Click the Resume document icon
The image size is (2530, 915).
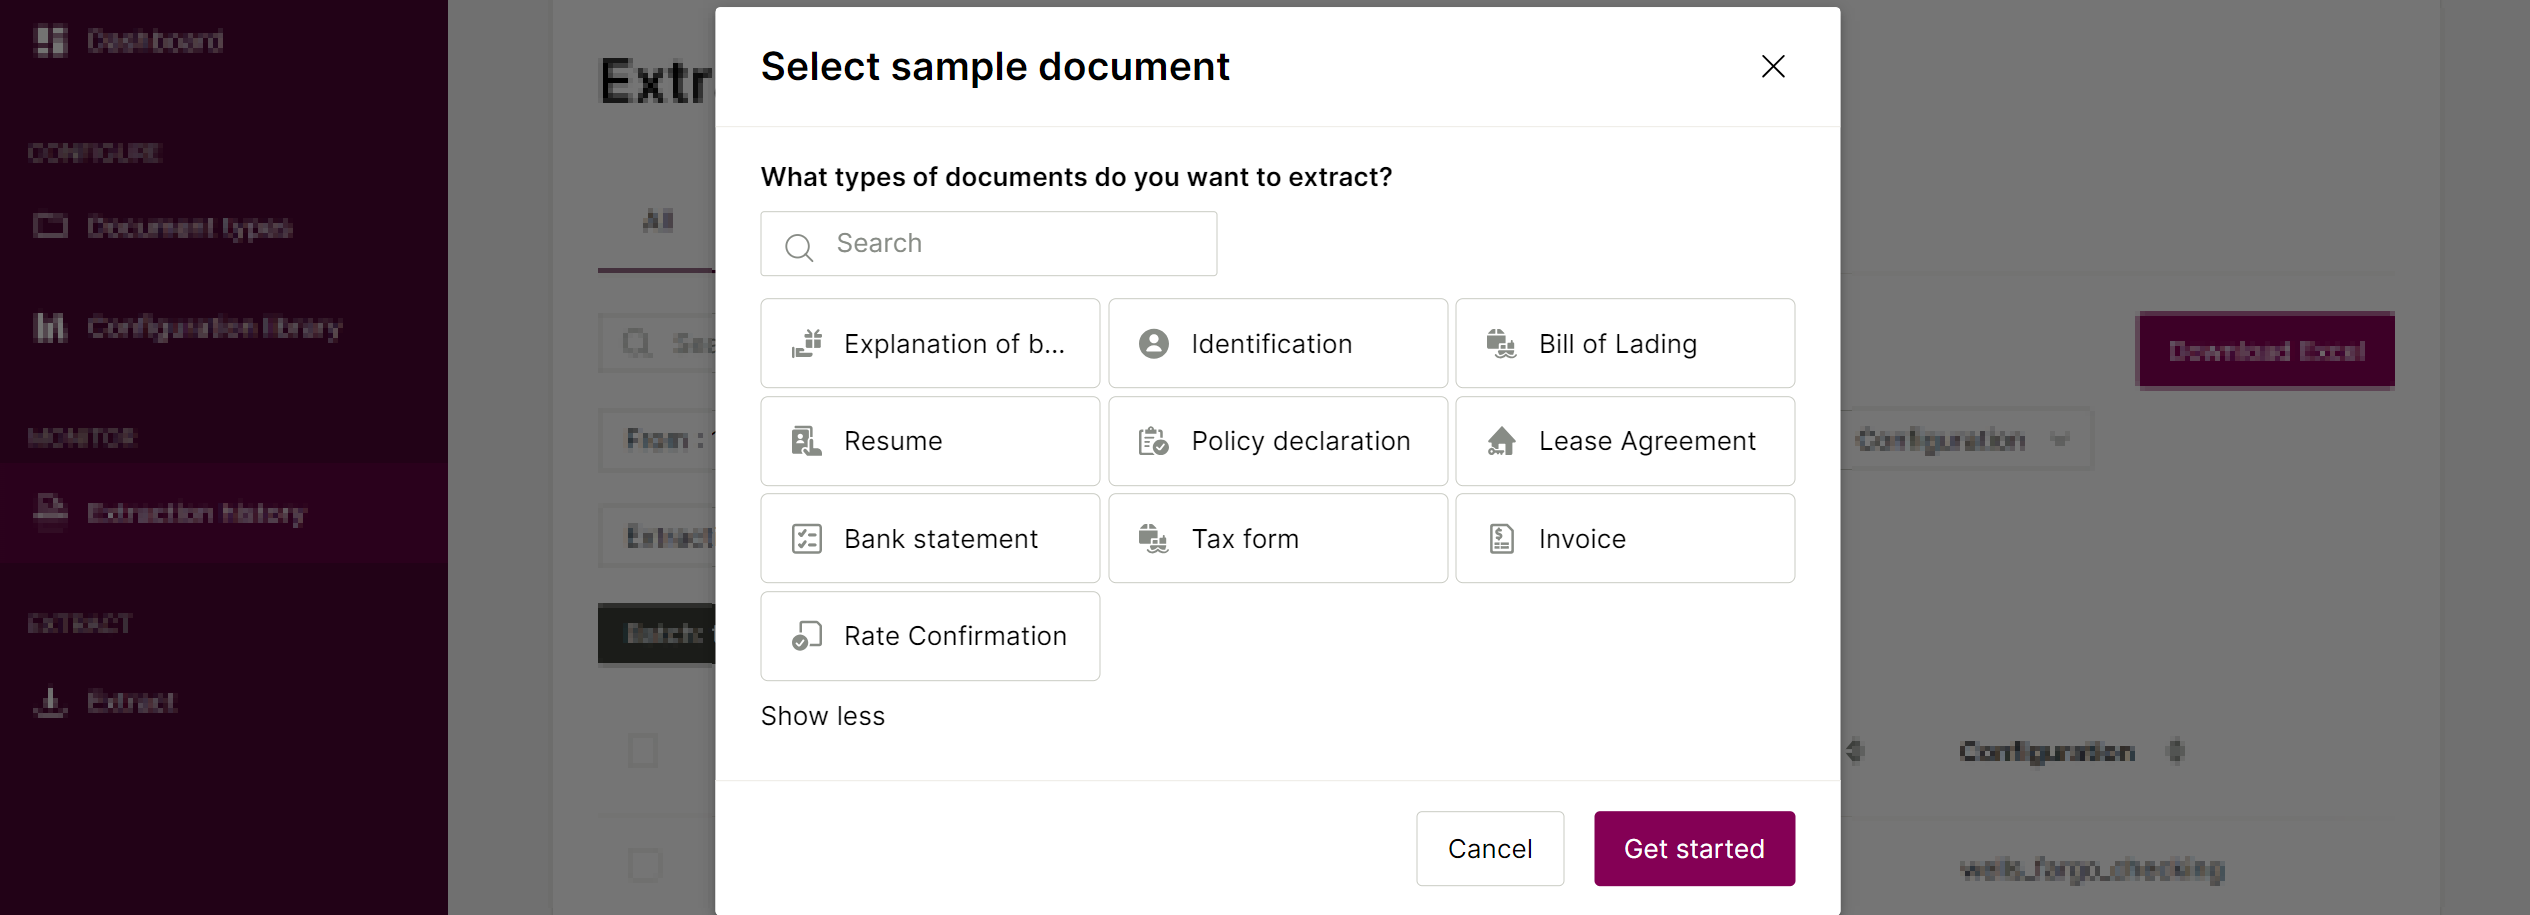pos(807,441)
